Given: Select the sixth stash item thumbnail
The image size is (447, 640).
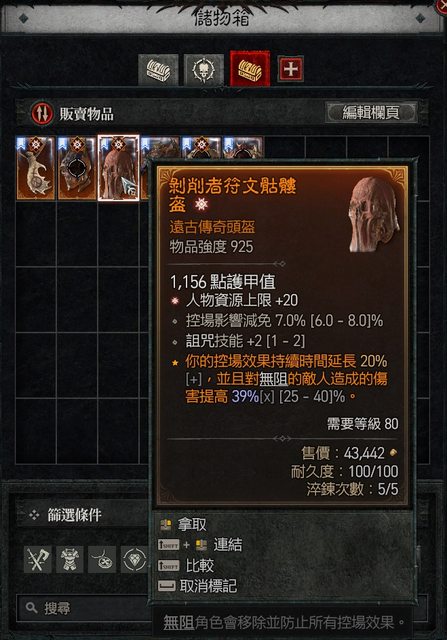Looking at the screenshot, I should 242,148.
